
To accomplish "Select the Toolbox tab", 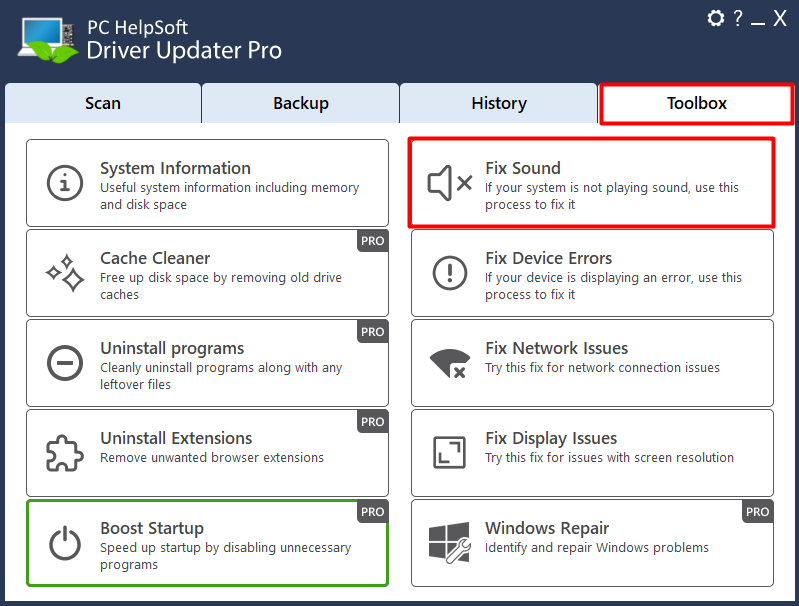I will pyautogui.click(x=697, y=103).
